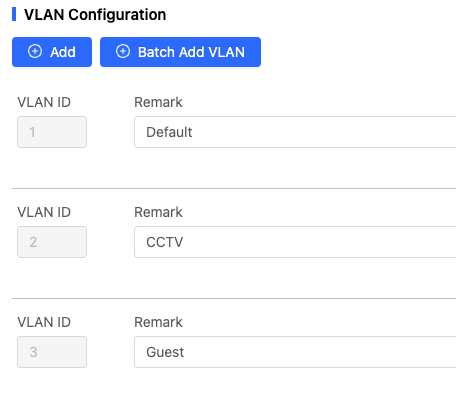This screenshot has height=396, width=456.
Task: Click the Add button text
Action: [63, 52]
